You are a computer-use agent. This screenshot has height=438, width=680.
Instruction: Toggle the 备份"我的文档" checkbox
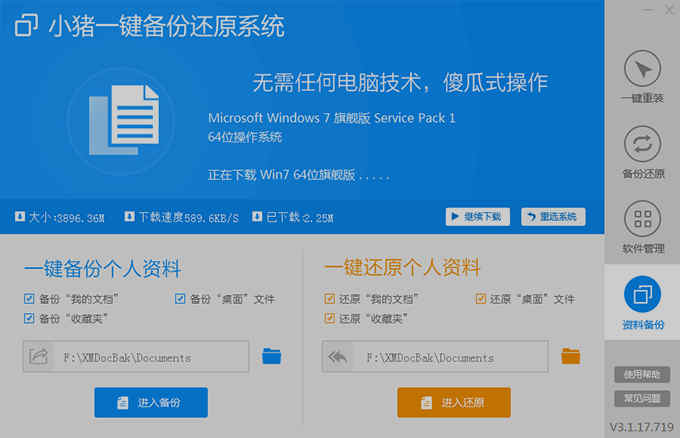[x=29, y=298]
